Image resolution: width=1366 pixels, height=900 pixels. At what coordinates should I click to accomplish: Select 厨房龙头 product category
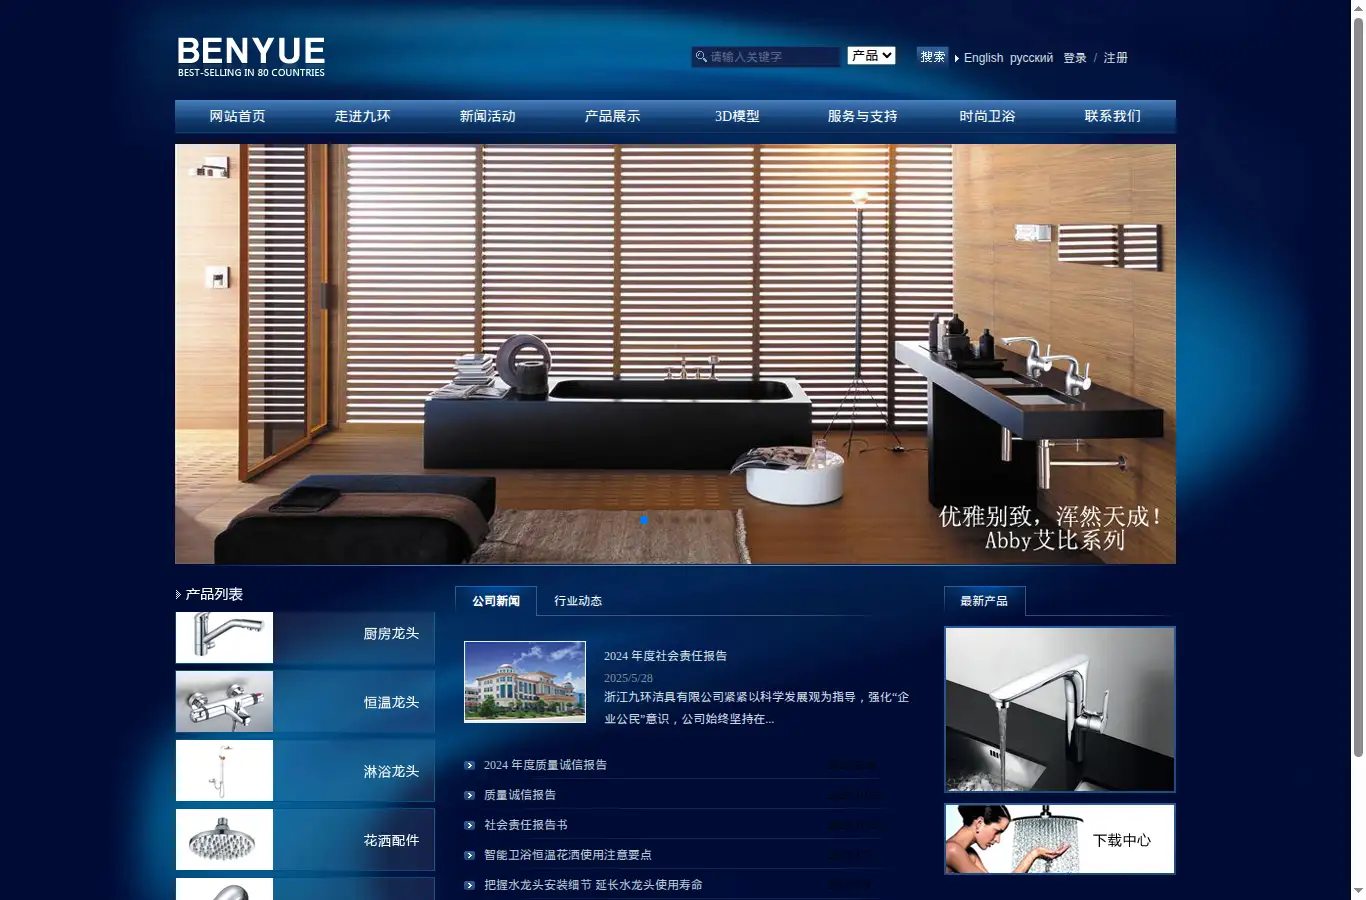tap(391, 634)
